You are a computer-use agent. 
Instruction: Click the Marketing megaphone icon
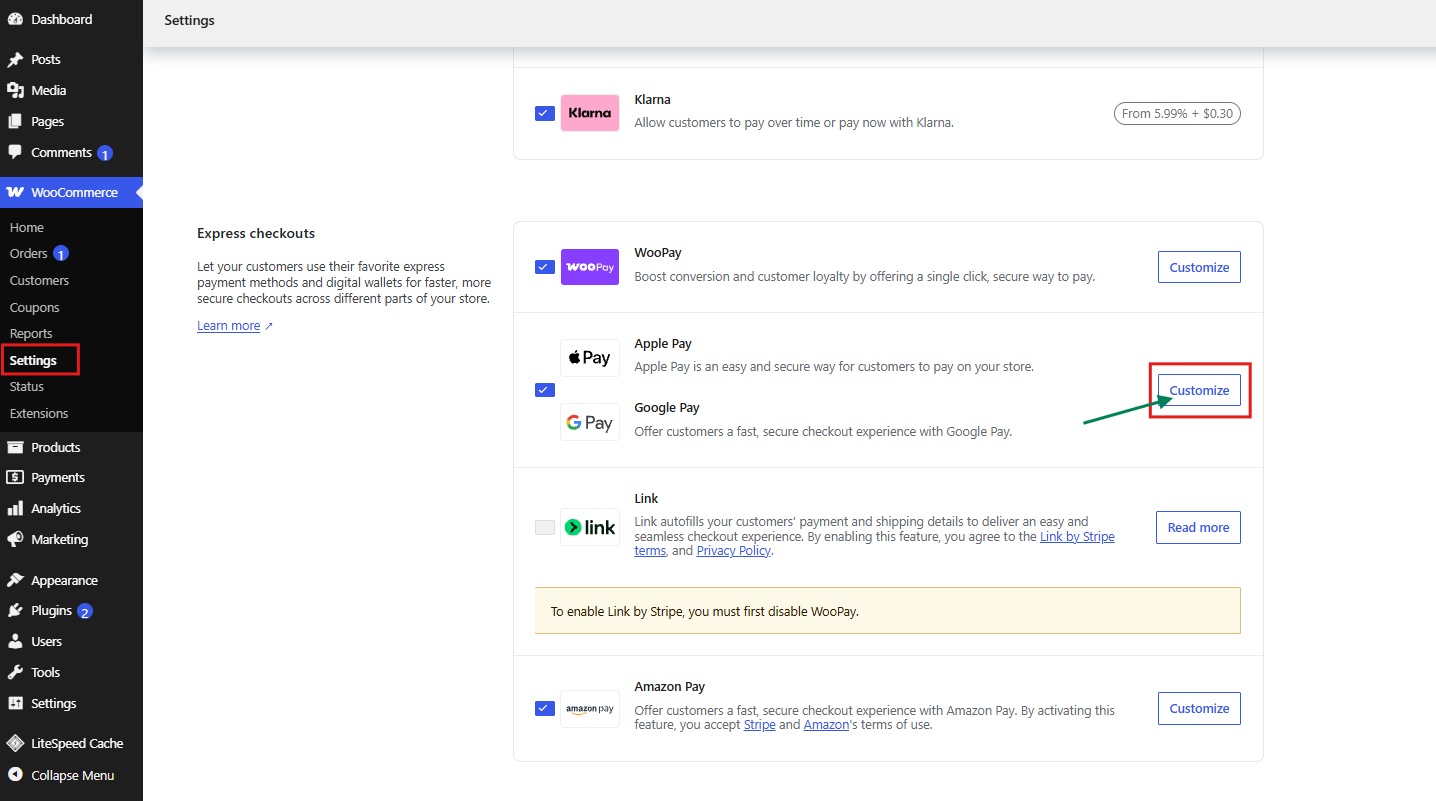(x=15, y=539)
